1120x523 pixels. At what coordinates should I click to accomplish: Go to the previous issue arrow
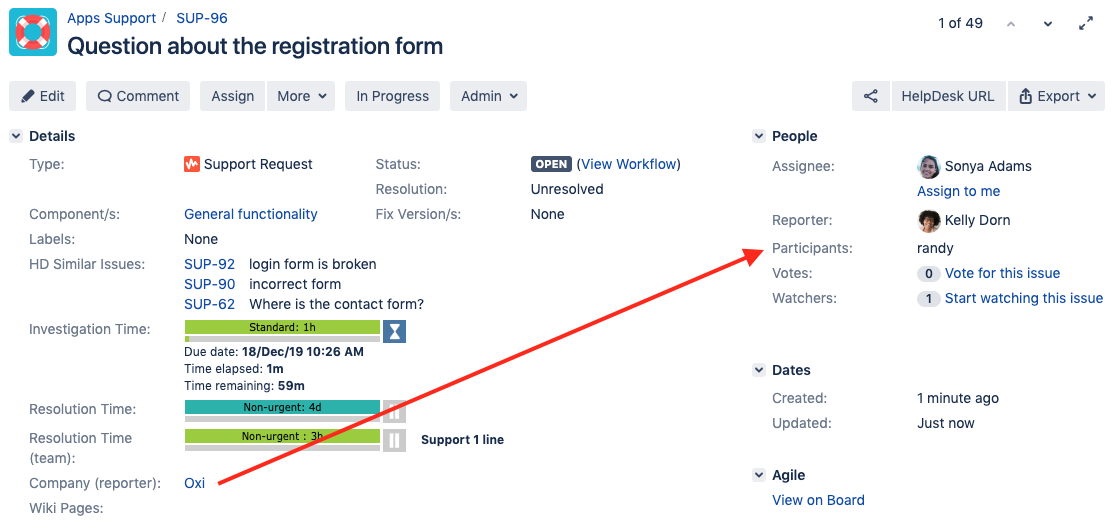1011,24
